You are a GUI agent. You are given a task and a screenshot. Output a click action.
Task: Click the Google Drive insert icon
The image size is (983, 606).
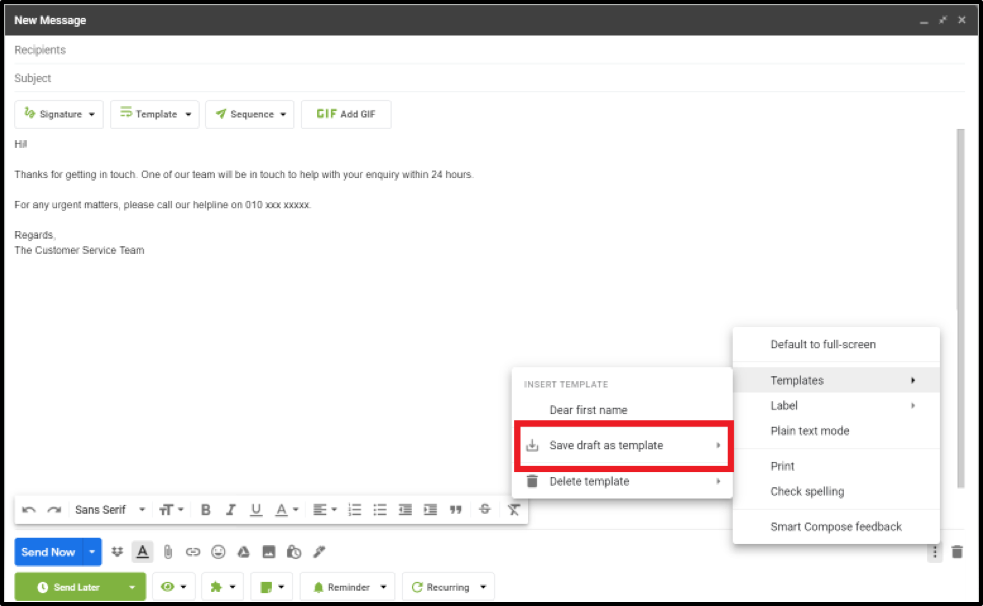[x=243, y=552]
